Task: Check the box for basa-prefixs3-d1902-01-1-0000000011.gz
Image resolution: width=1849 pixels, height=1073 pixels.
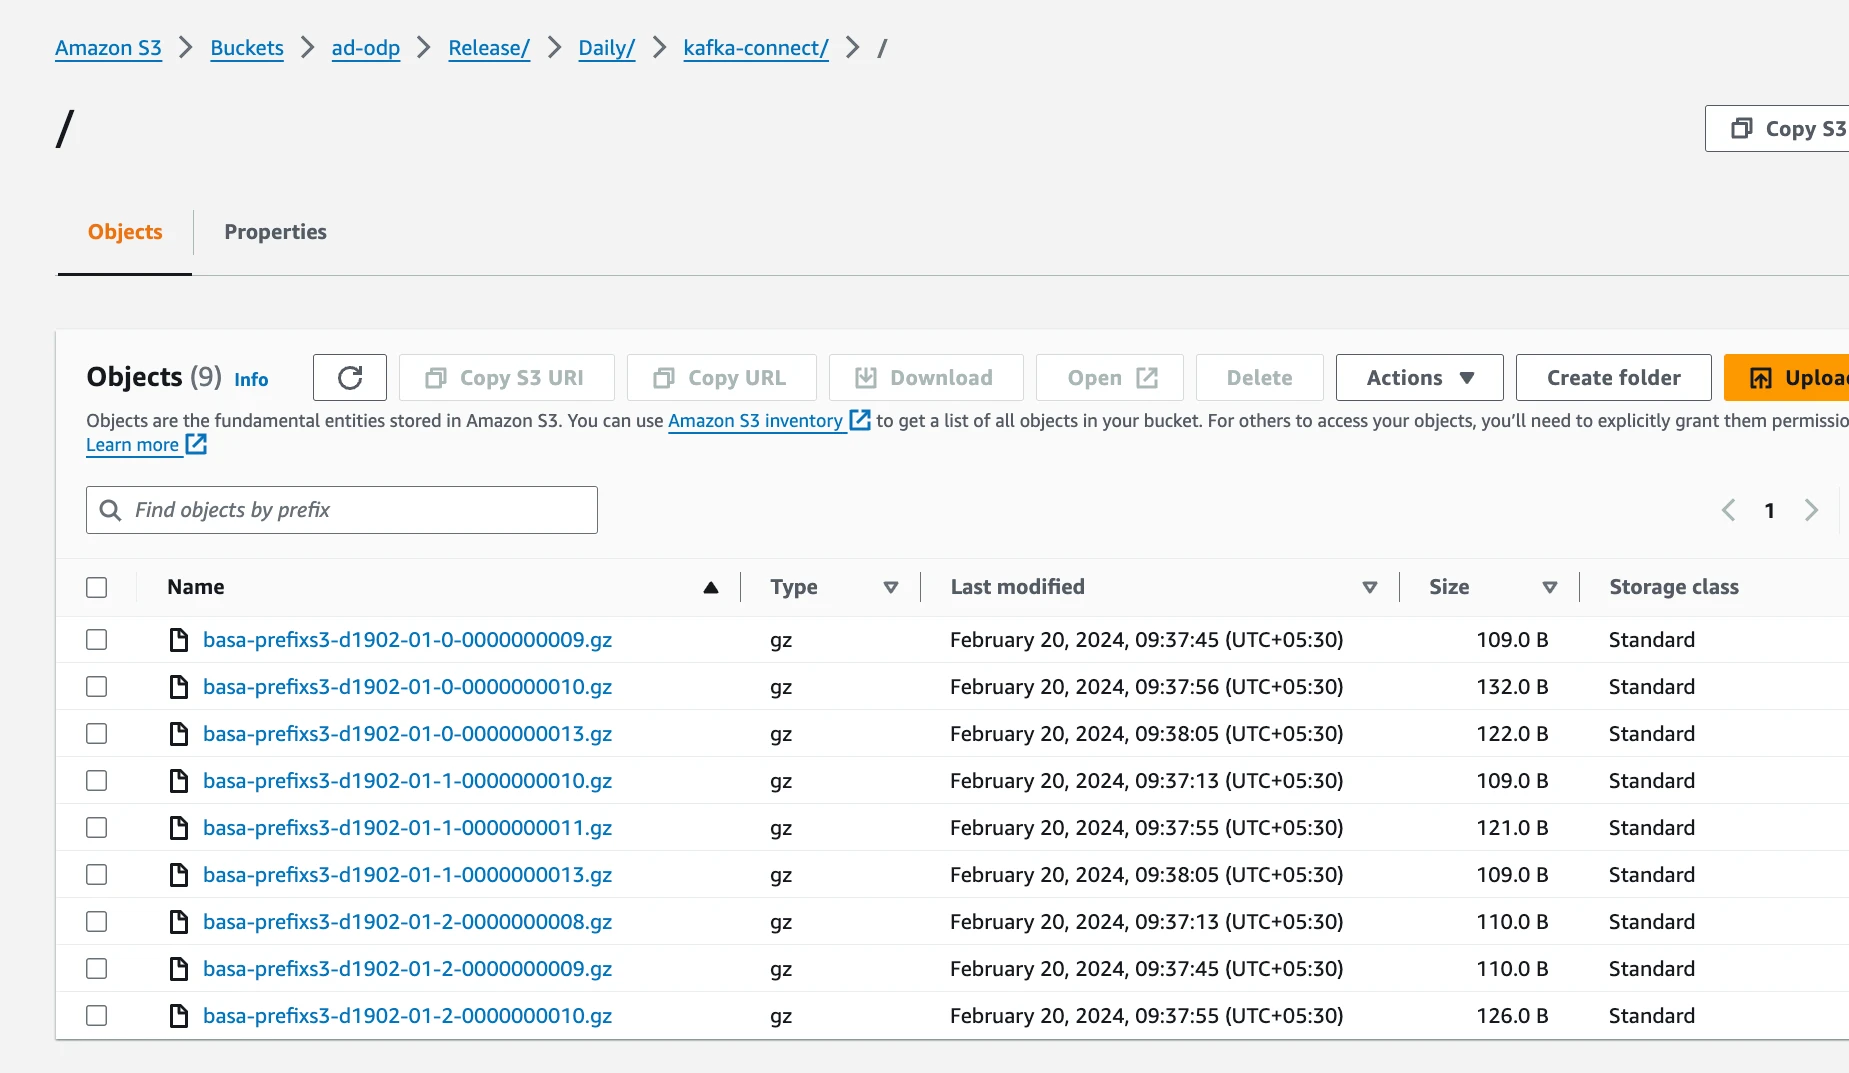Action: pyautogui.click(x=97, y=828)
